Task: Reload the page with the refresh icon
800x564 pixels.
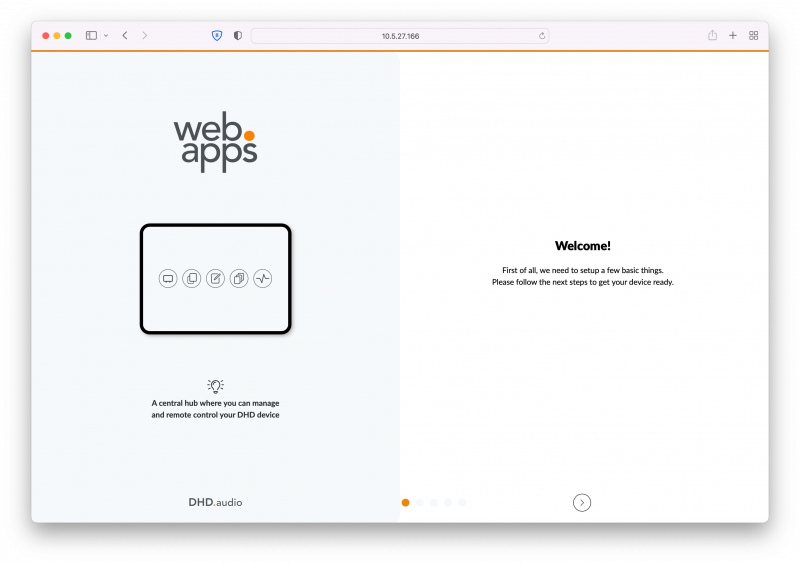Action: 542,36
